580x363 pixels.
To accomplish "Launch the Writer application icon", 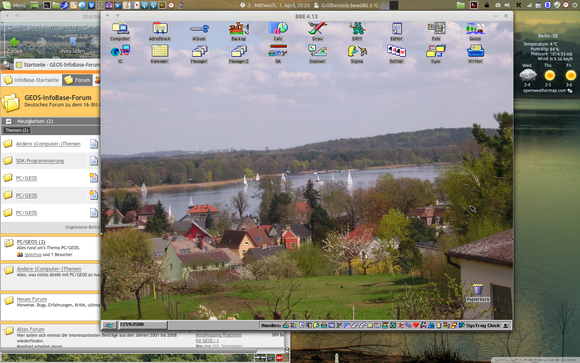I will coord(475,54).
